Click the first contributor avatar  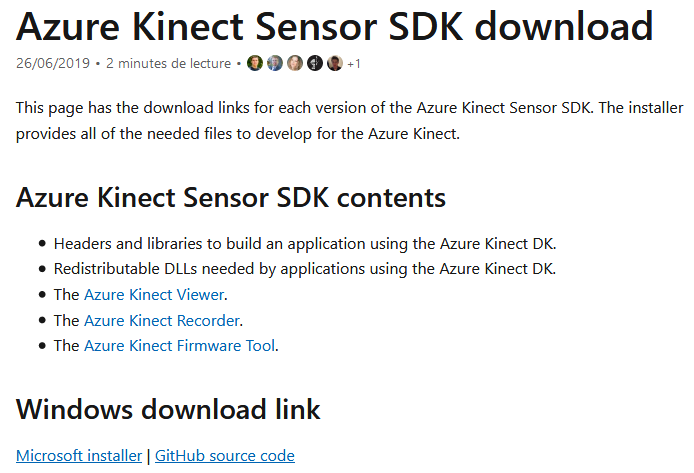255,63
